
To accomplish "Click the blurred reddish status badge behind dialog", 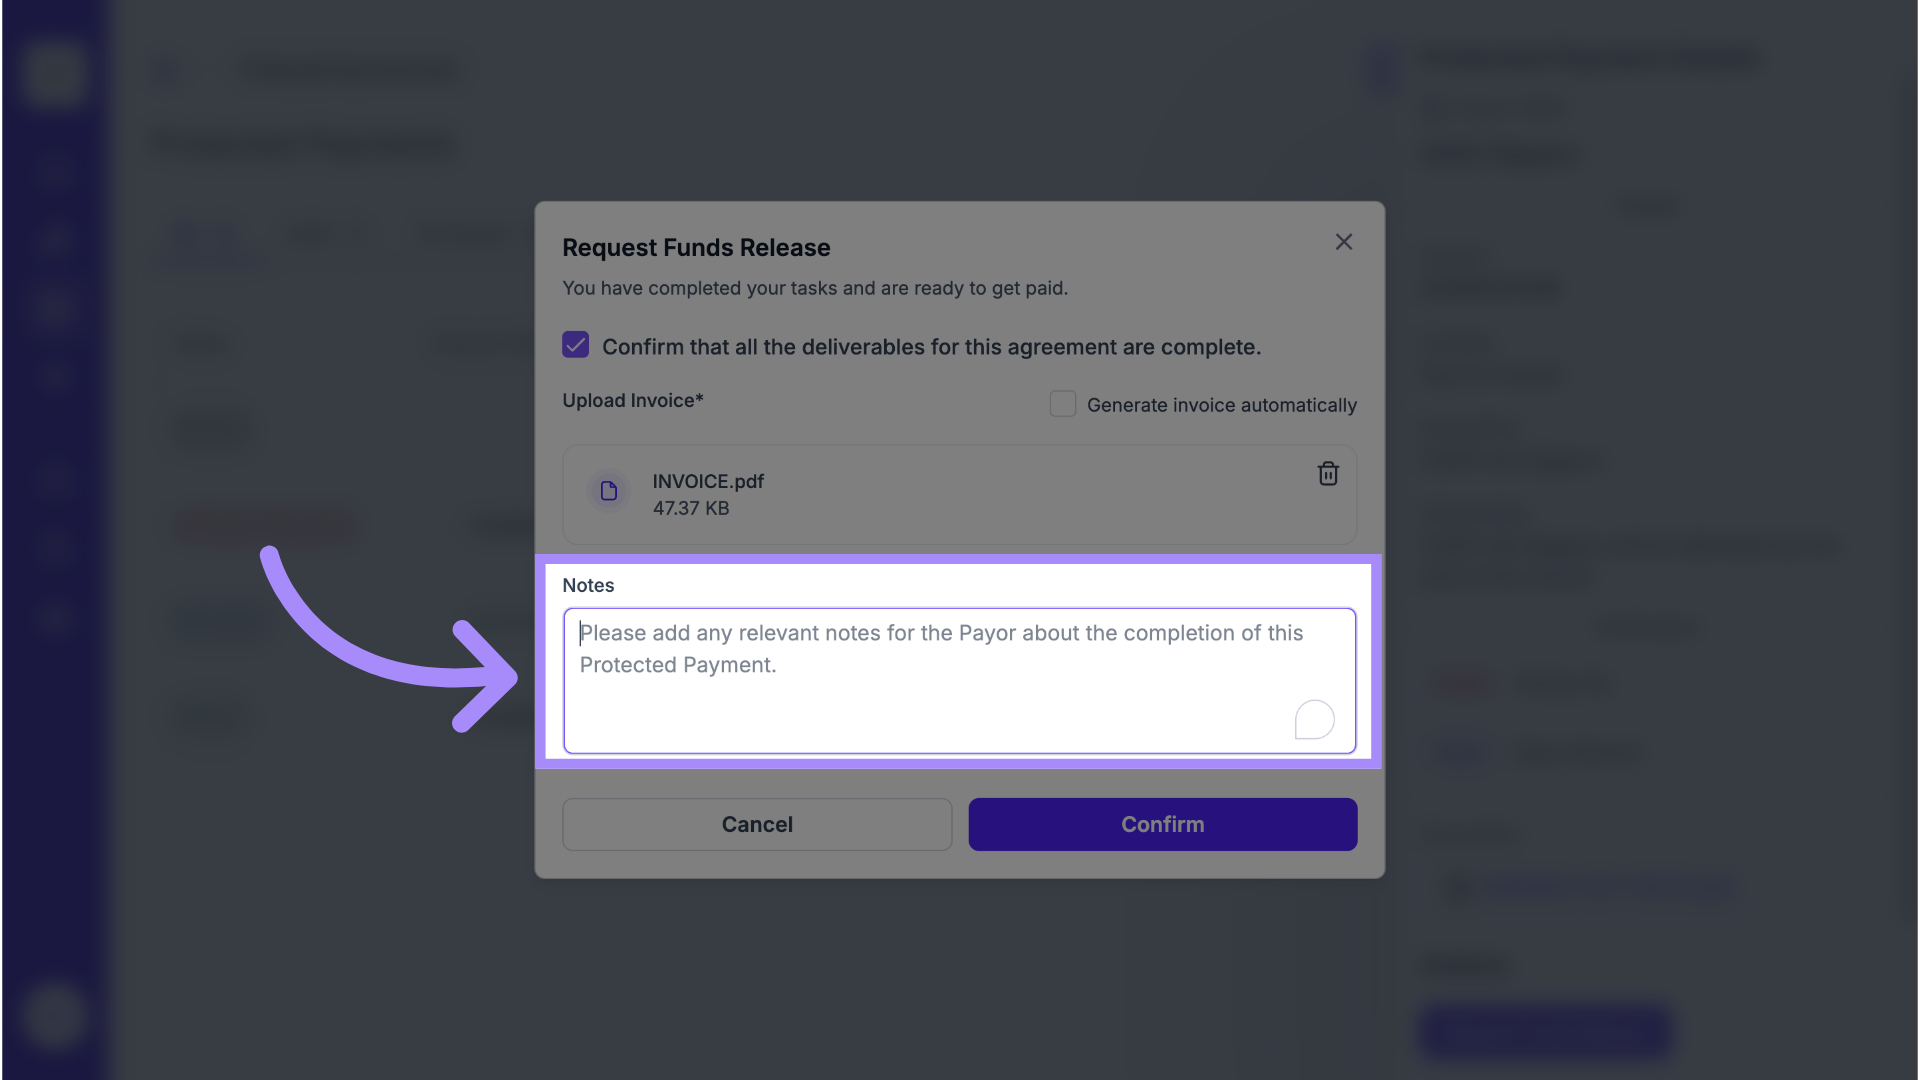I will [270, 525].
